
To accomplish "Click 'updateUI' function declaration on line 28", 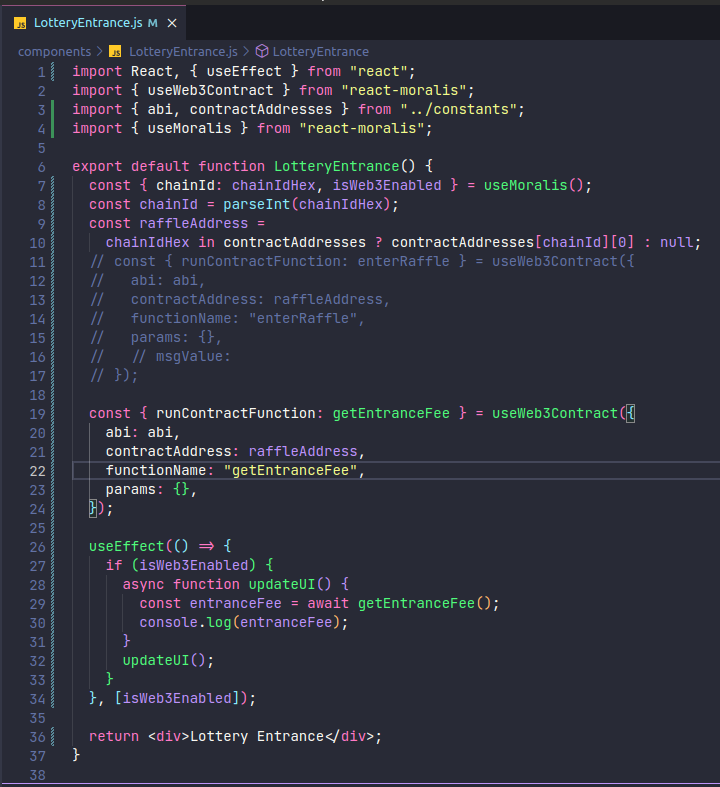I will (281, 584).
